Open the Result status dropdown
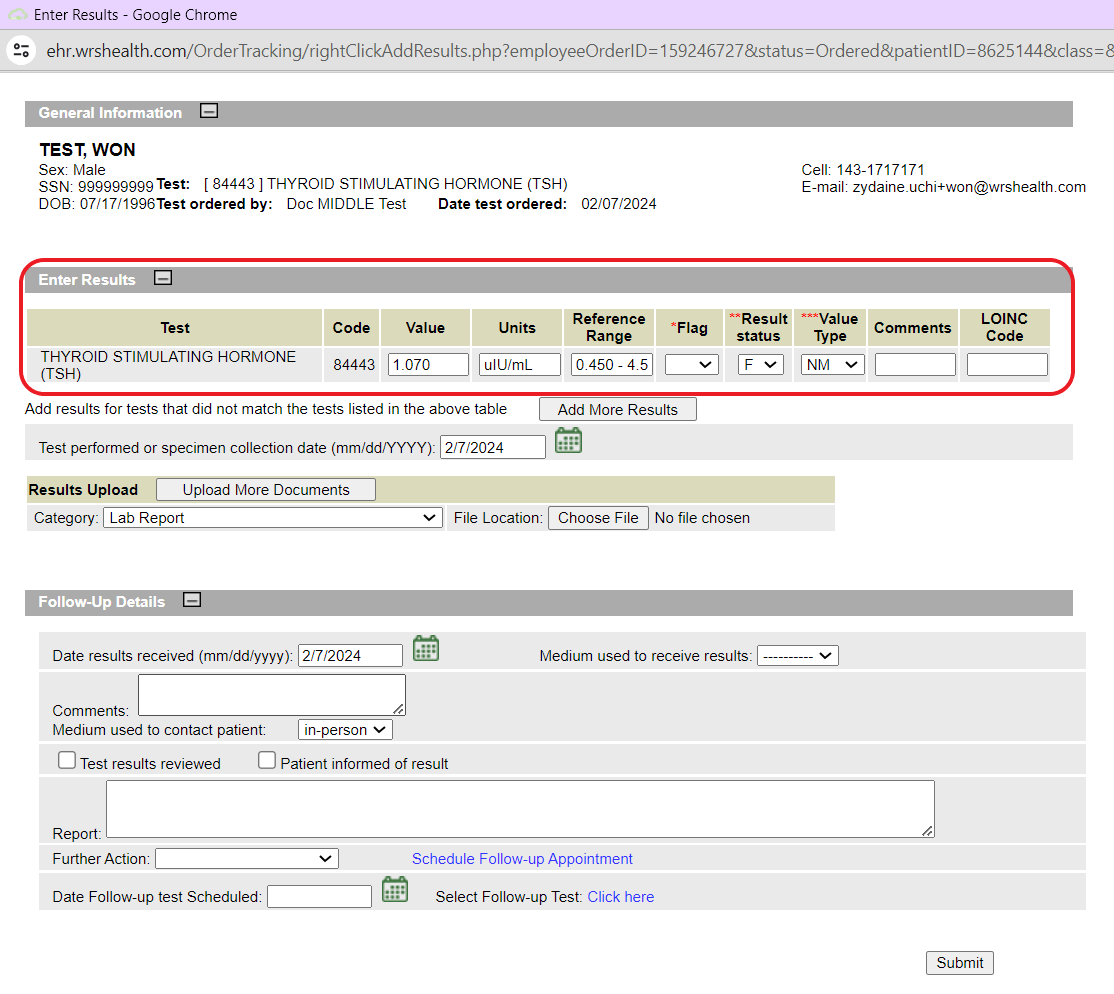The image size is (1114, 994). pos(760,365)
